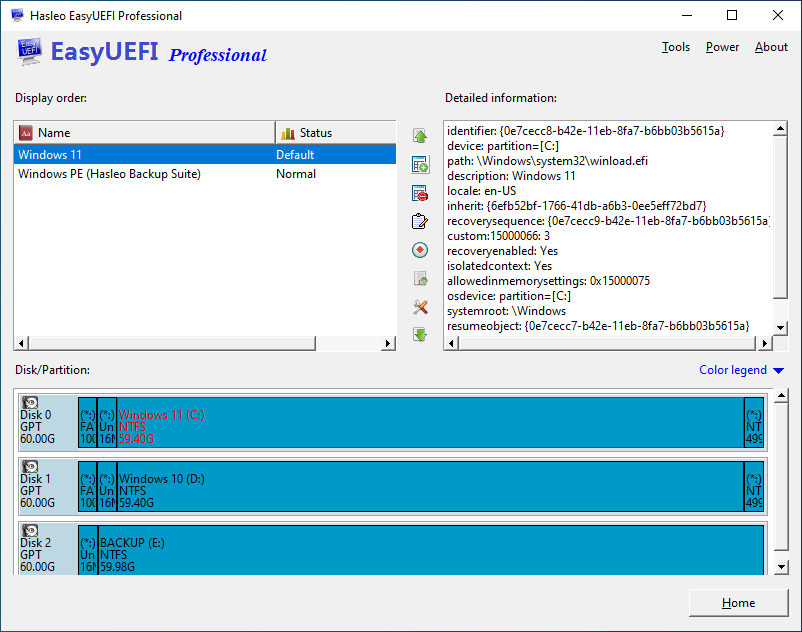
Task: Open the Tools menu
Action: point(676,47)
